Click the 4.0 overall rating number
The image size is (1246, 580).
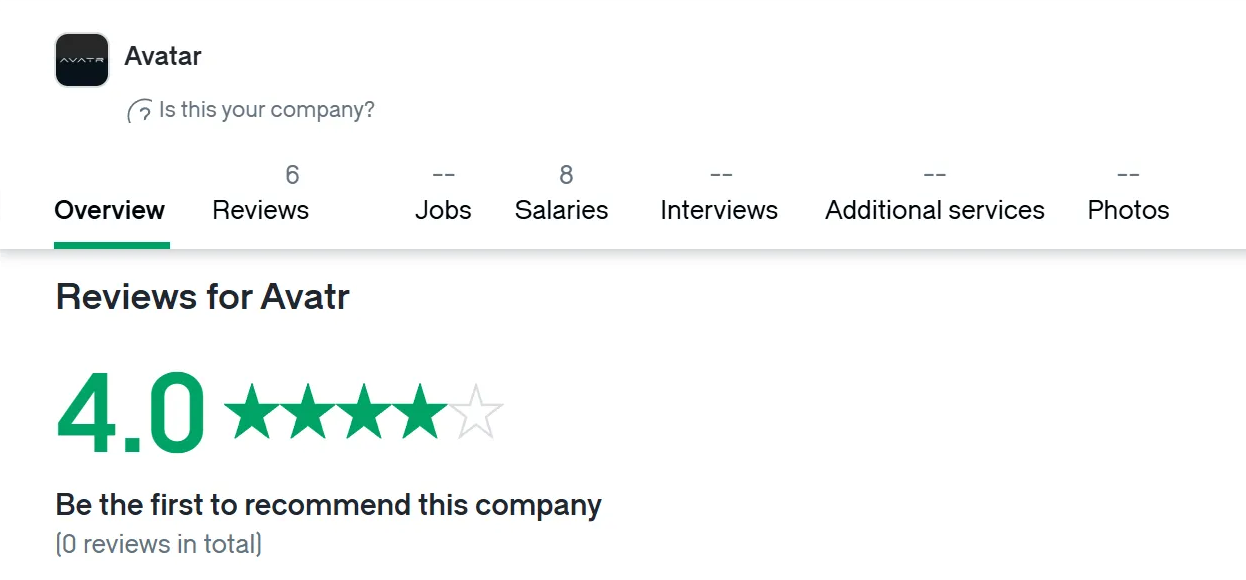pos(131,412)
